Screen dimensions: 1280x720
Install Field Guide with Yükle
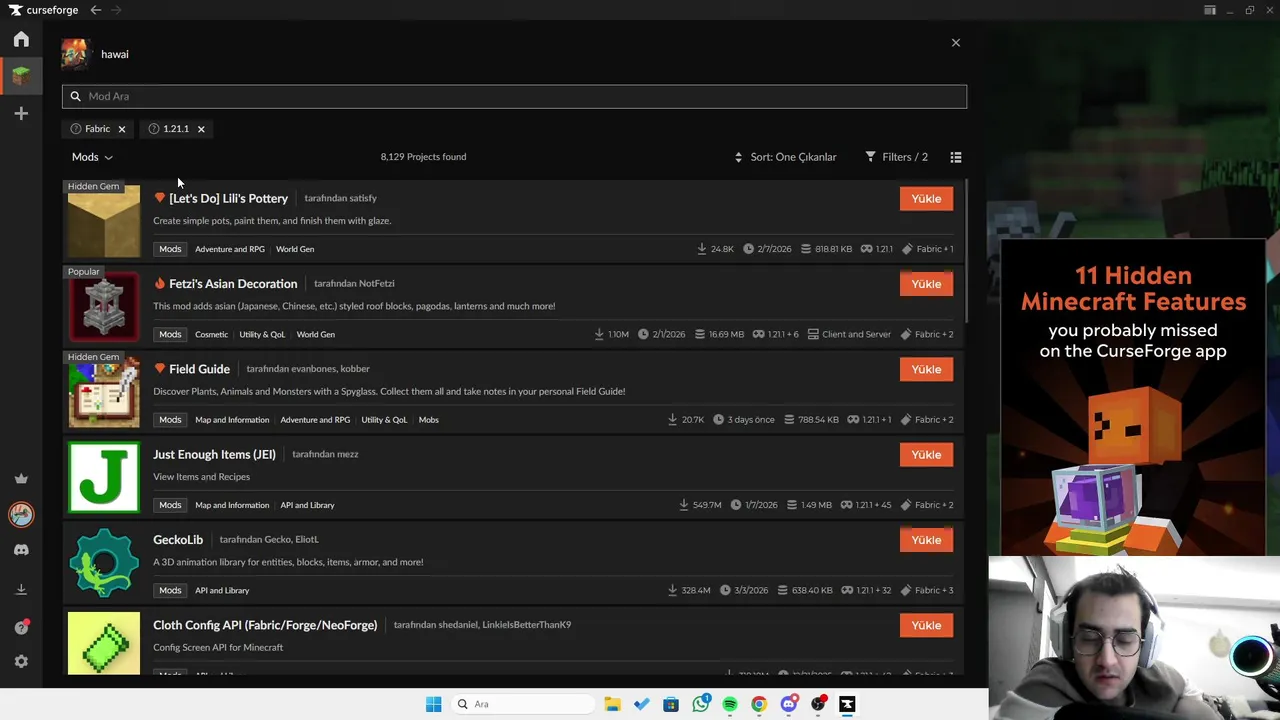(x=926, y=369)
